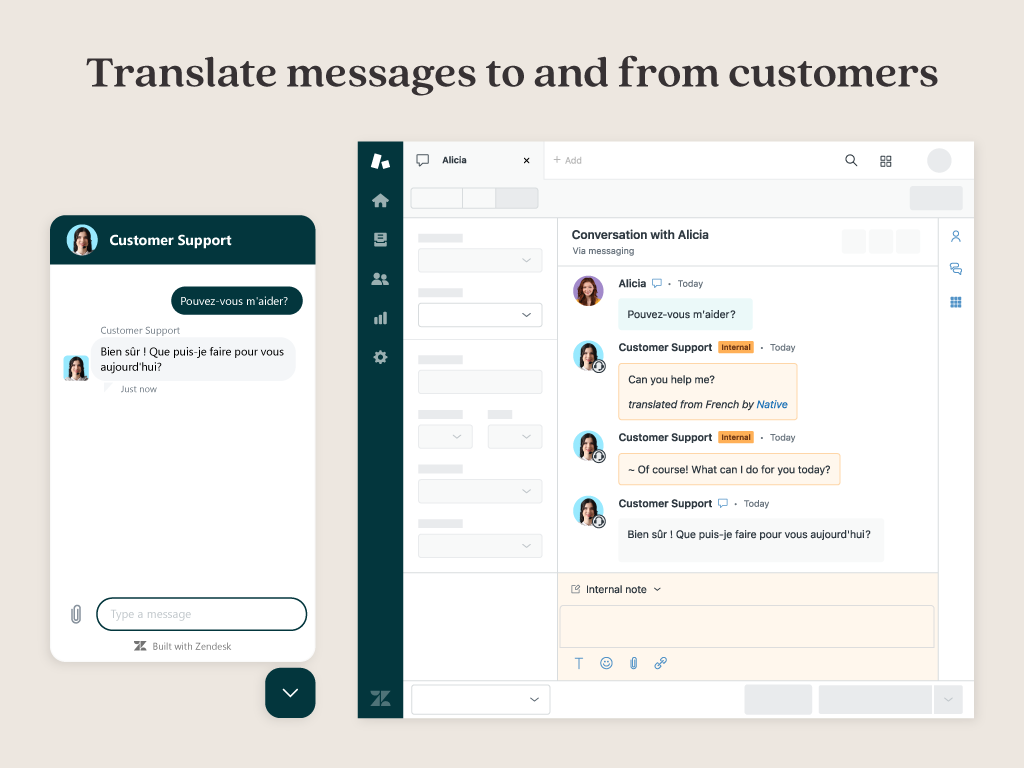The image size is (1024, 768).
Task: Open Customers icon in sidebar
Action: pyautogui.click(x=380, y=279)
